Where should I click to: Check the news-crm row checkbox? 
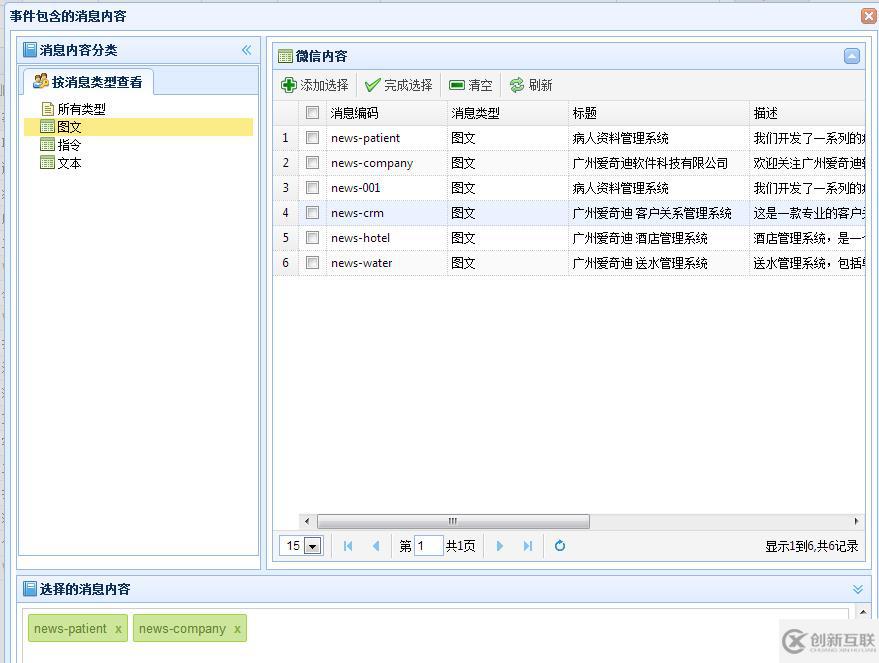(x=312, y=213)
